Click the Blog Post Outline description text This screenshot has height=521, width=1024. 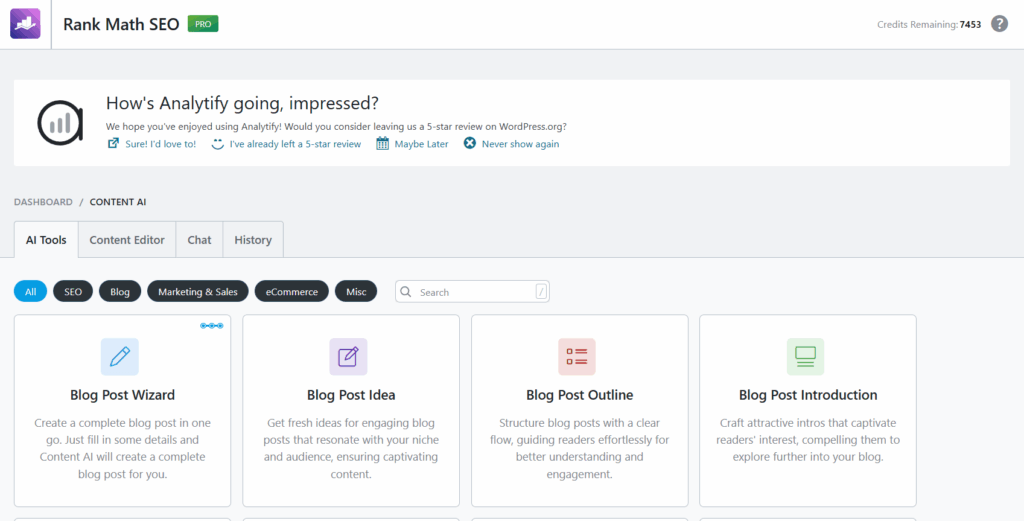pyautogui.click(x=580, y=449)
